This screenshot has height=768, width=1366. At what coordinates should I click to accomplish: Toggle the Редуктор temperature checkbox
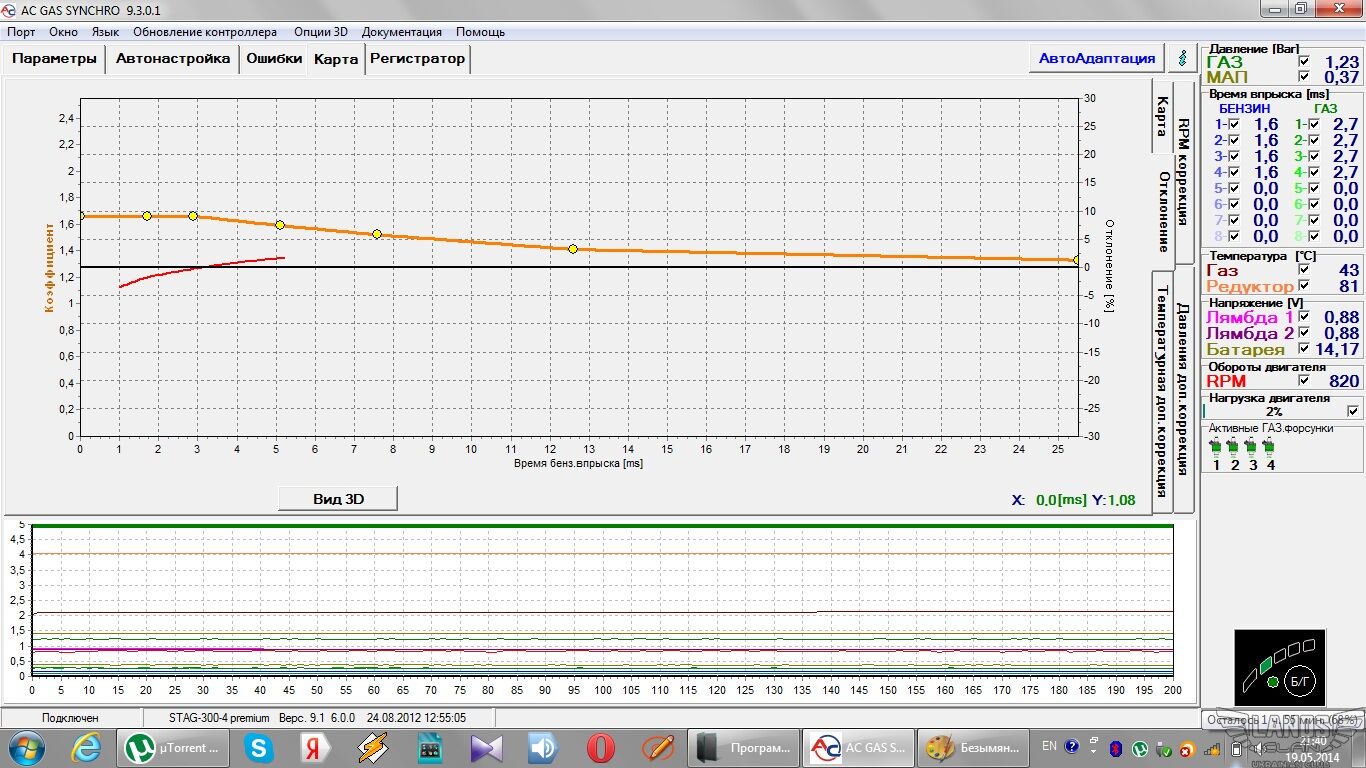point(1303,286)
